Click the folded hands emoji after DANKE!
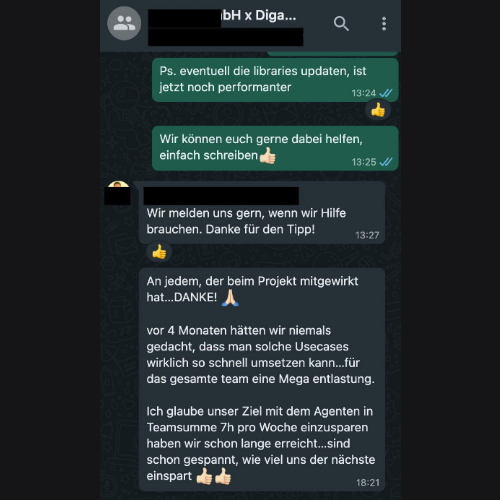This screenshot has height=500, width=500. click(230, 298)
